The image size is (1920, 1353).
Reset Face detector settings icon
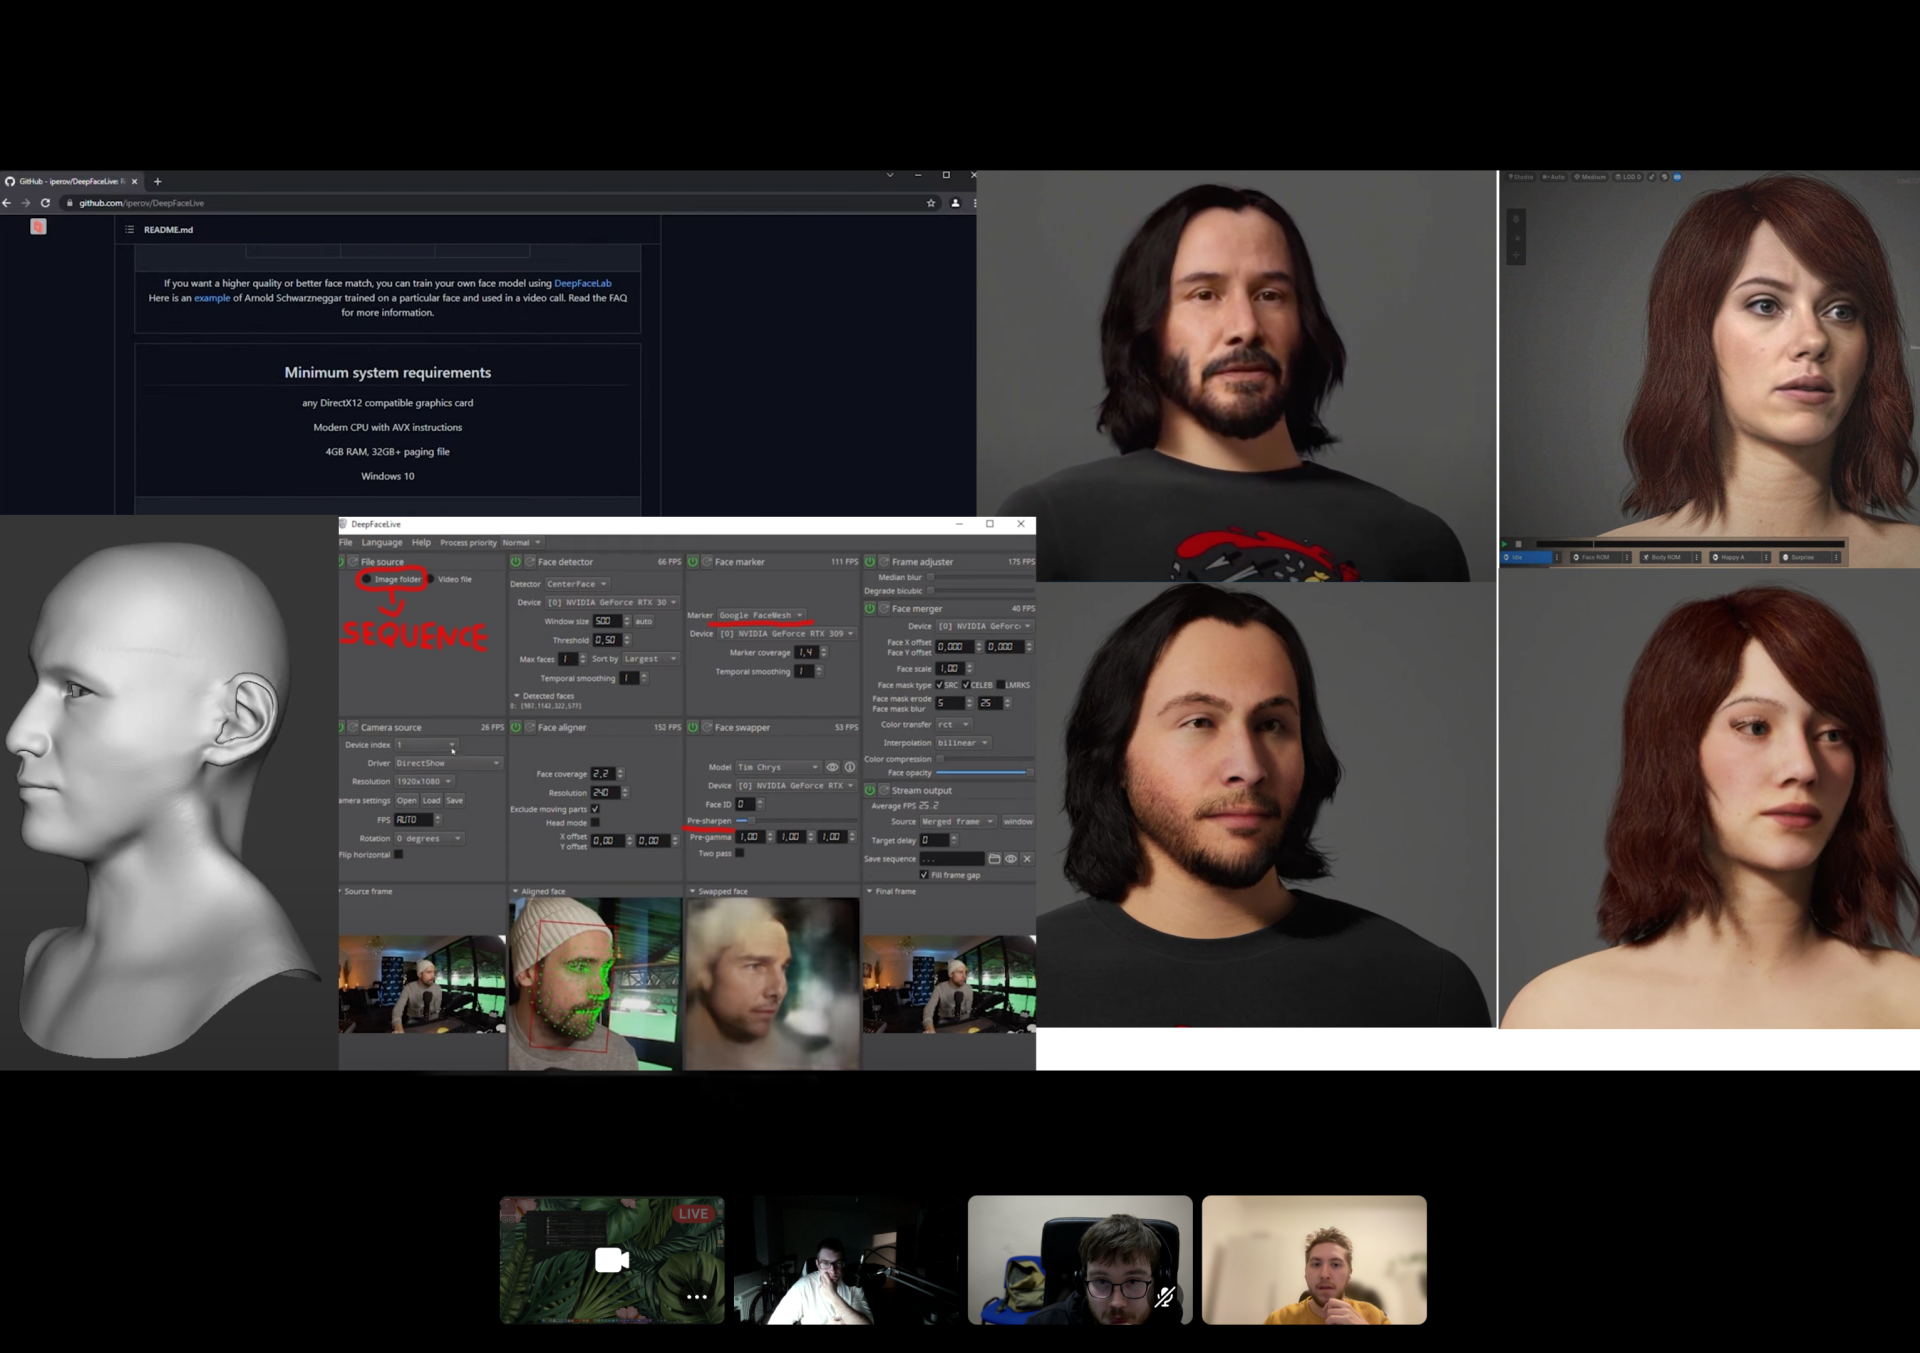pos(530,562)
